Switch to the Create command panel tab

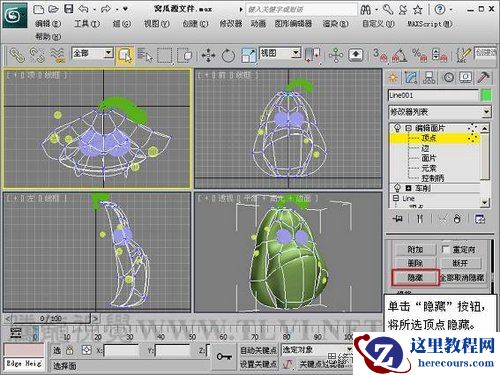pyautogui.click(x=393, y=78)
